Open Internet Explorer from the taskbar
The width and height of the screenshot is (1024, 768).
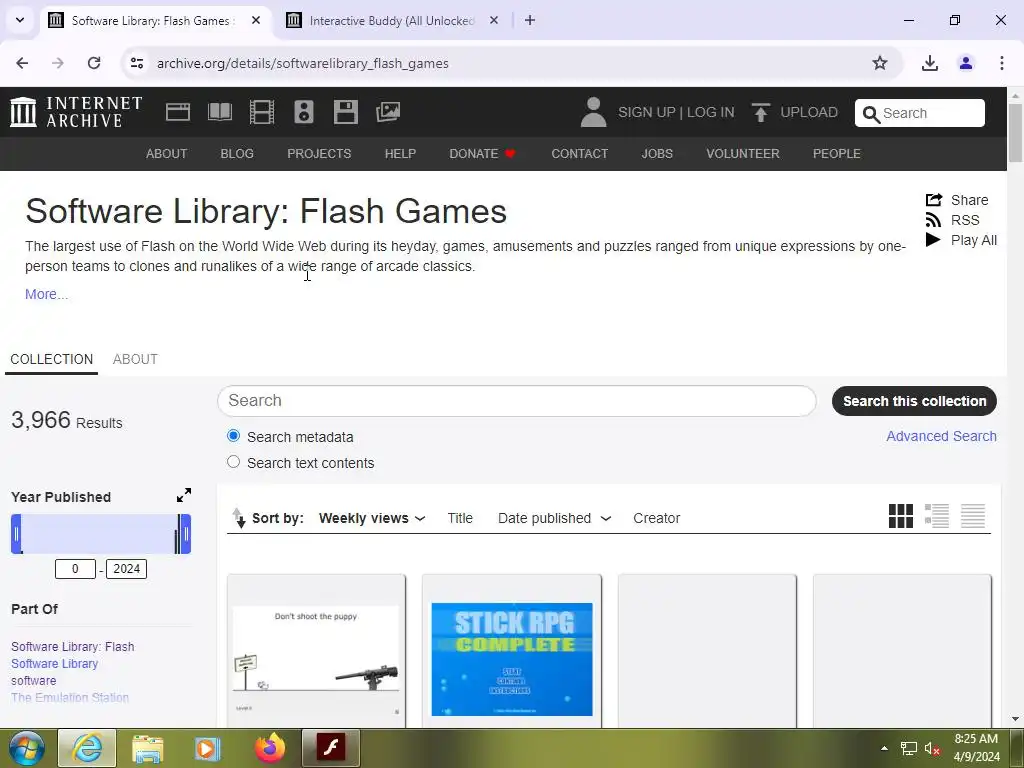(x=87, y=748)
